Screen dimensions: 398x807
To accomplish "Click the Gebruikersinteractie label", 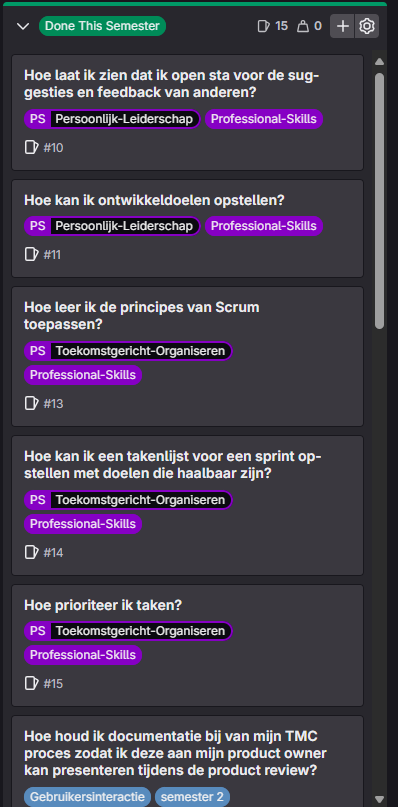I will pyautogui.click(x=88, y=797).
